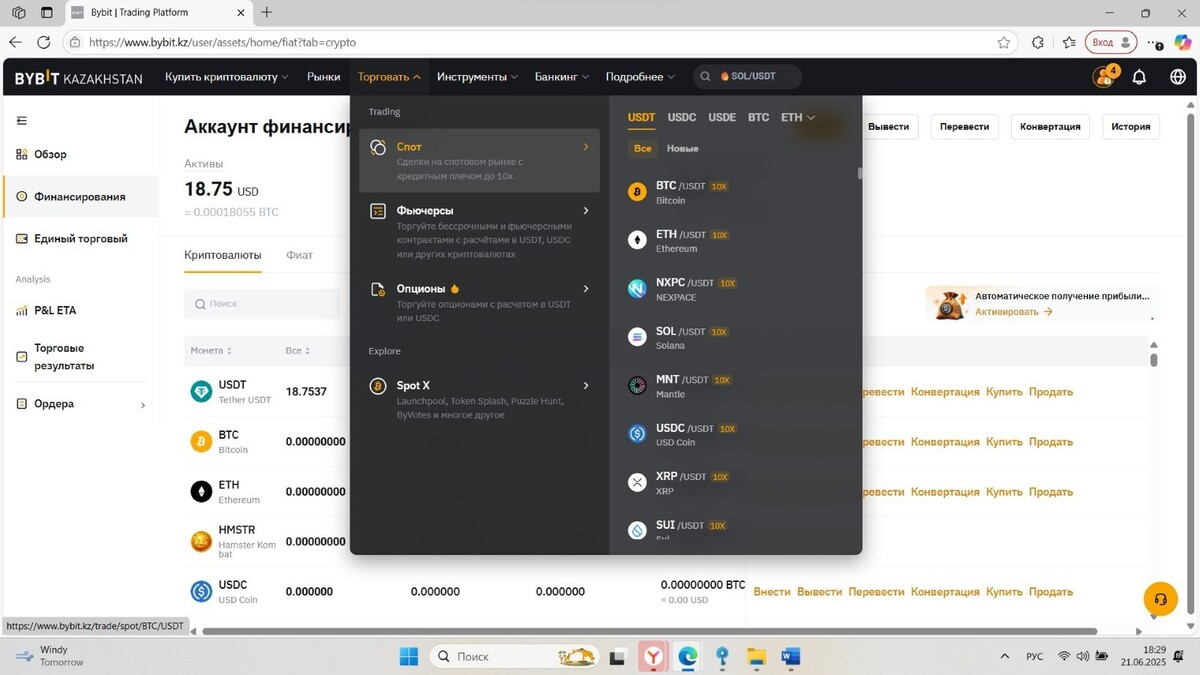
Task: Sort the table by the Монета column
Action: [x=211, y=351]
